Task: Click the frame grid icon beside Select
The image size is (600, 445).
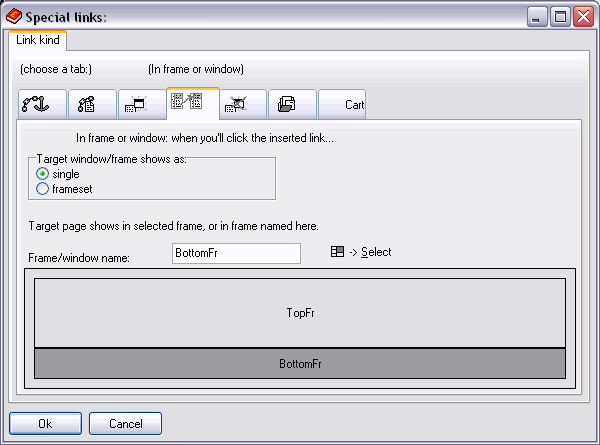Action: pyautogui.click(x=337, y=252)
